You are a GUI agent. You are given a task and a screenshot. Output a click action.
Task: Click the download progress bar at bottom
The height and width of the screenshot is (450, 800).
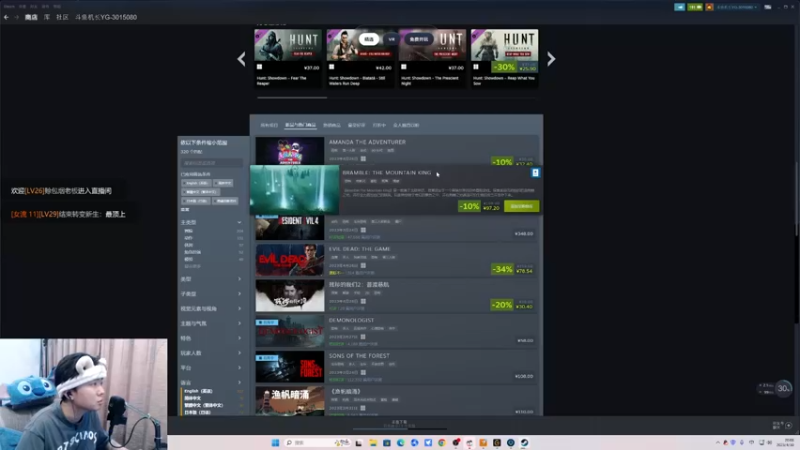[x=399, y=429]
